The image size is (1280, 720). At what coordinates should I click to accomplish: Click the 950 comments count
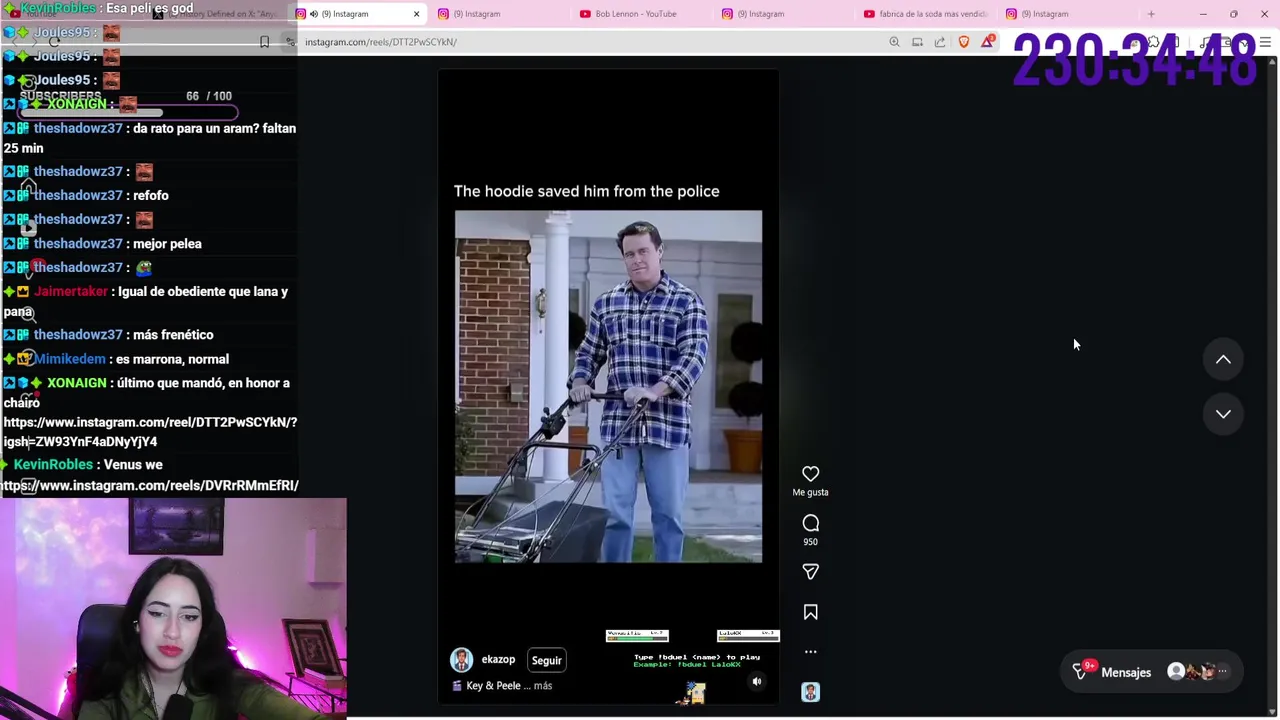click(810, 542)
